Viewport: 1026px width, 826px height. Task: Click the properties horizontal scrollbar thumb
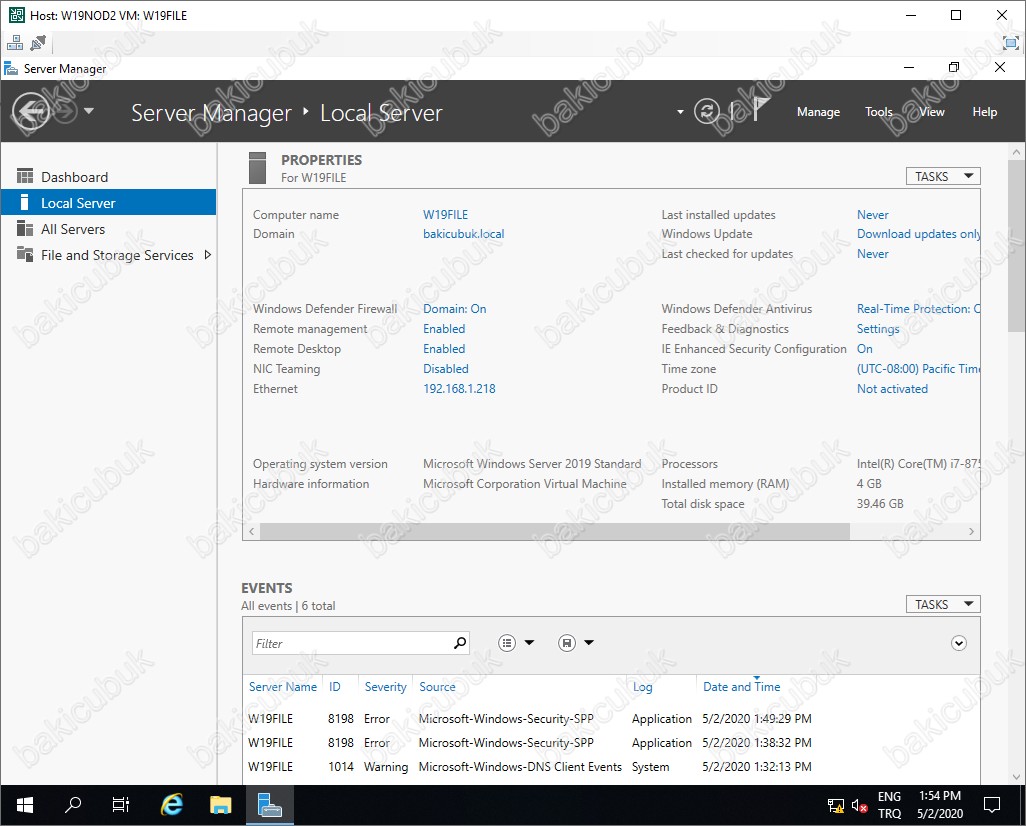click(x=555, y=531)
